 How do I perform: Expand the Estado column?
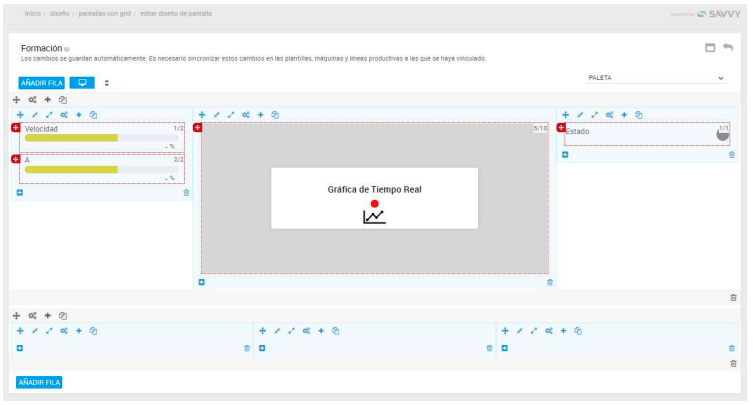coord(595,115)
